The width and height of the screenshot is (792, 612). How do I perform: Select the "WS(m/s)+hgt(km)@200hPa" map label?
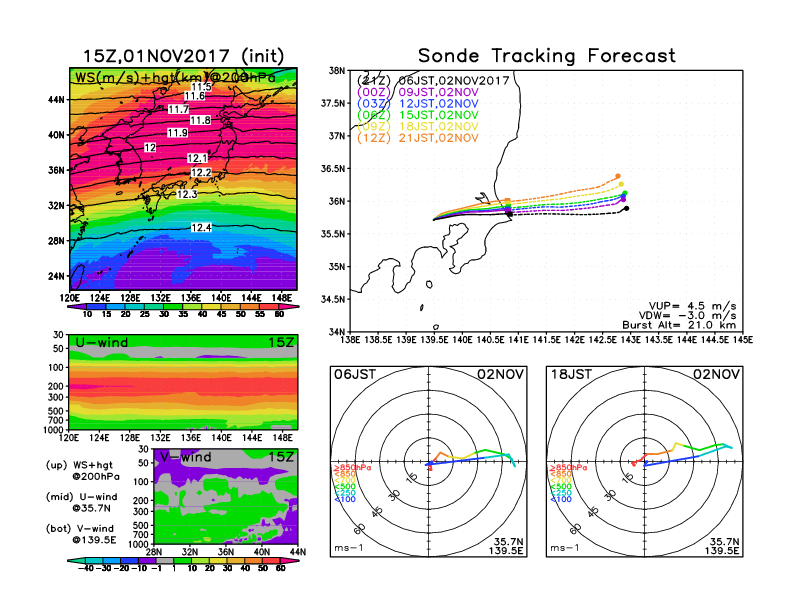(x=175, y=77)
